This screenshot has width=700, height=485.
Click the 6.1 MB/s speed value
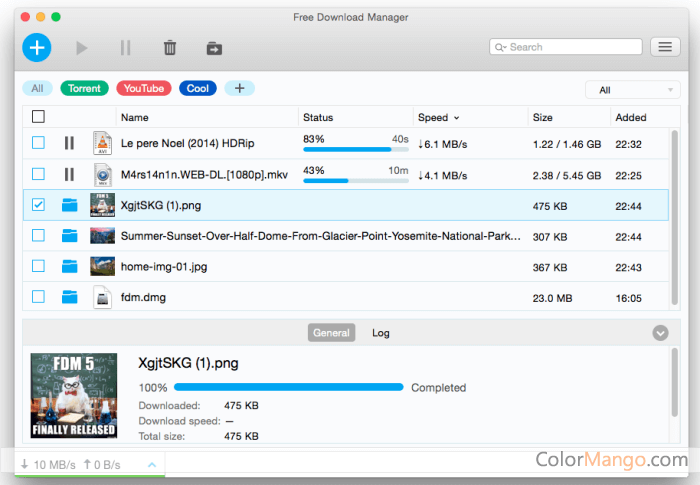pos(442,144)
